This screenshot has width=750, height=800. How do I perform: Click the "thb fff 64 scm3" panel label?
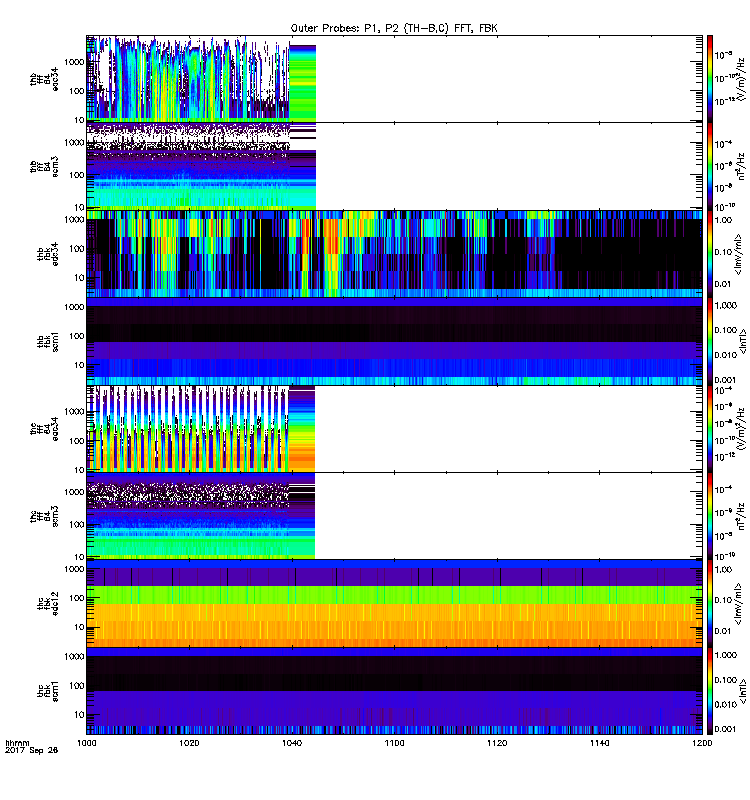pyautogui.click(x=44, y=166)
